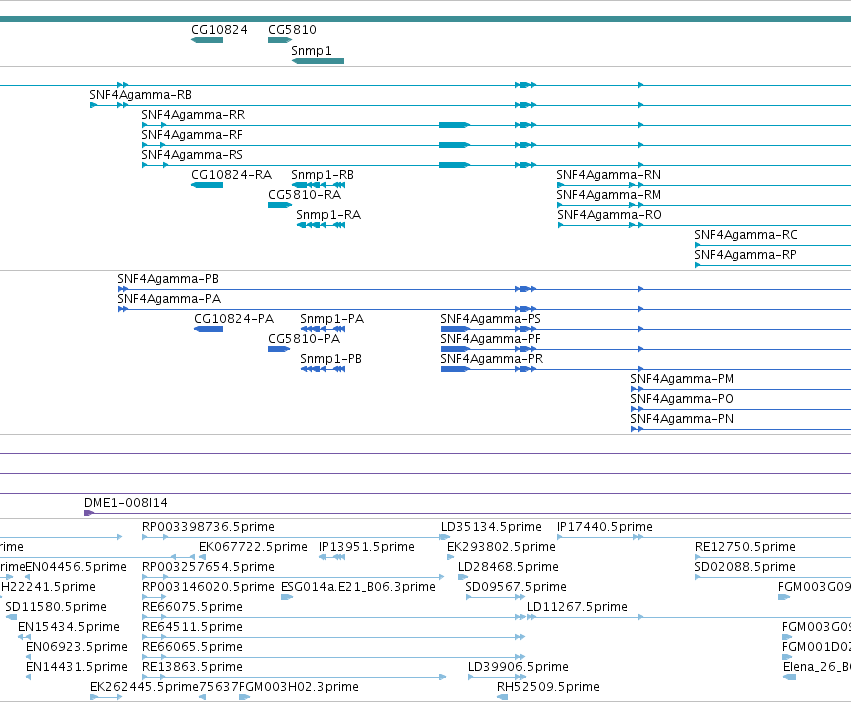Screen dimensions: 851x702
Task: Click the SNF4Agamma-RO transcript label
Action: (609, 216)
